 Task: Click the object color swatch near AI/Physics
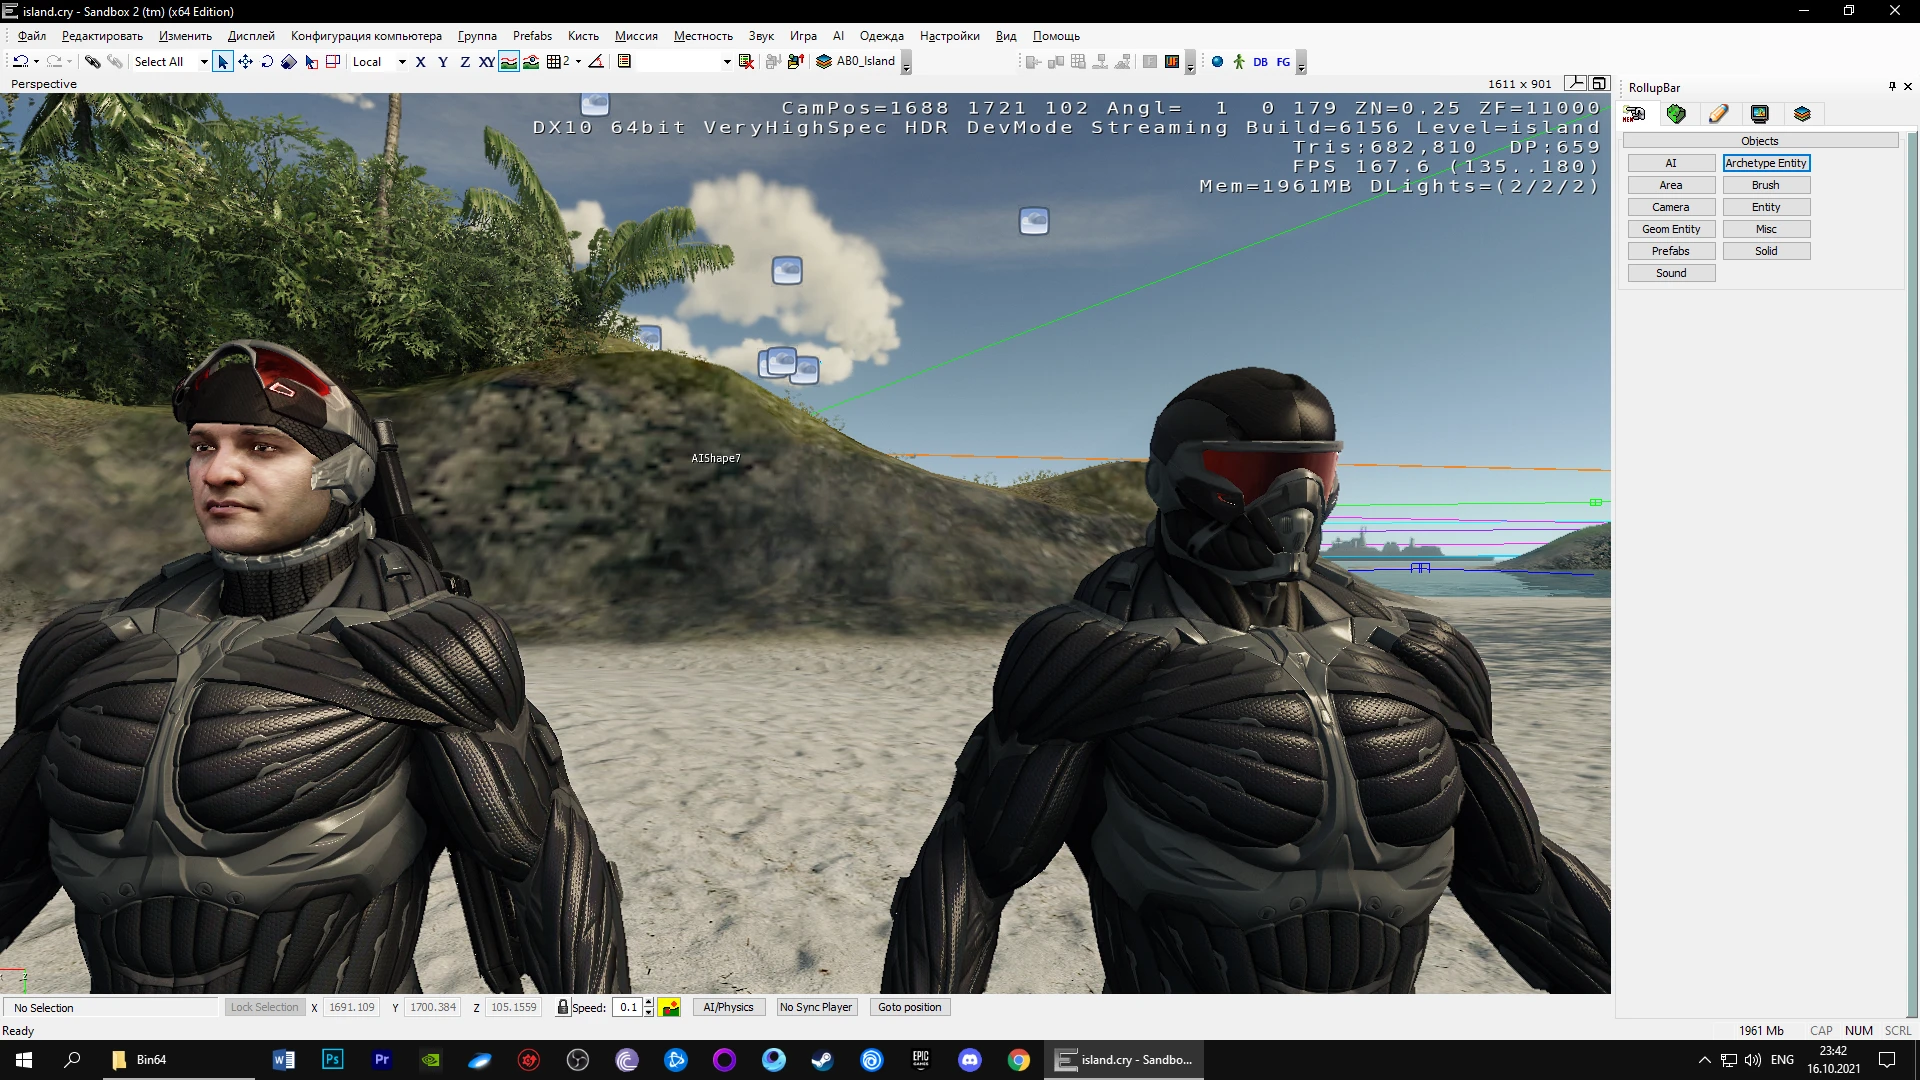pyautogui.click(x=668, y=1007)
